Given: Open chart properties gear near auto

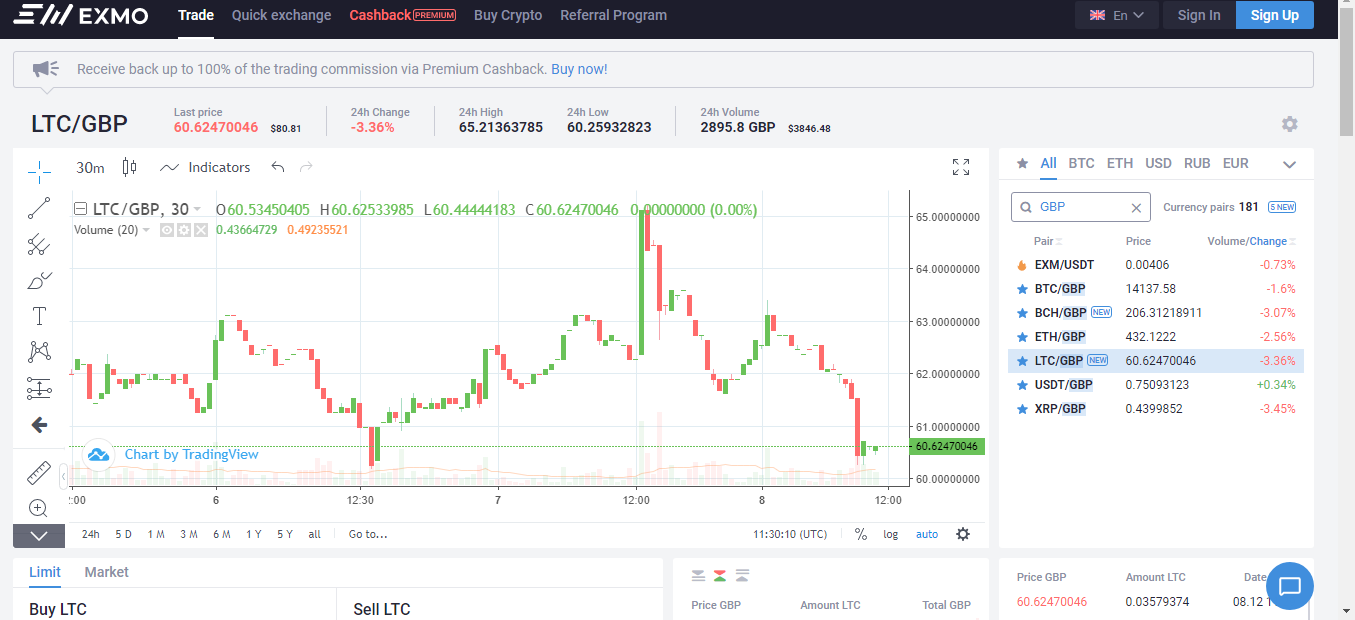Looking at the screenshot, I should 963,534.
